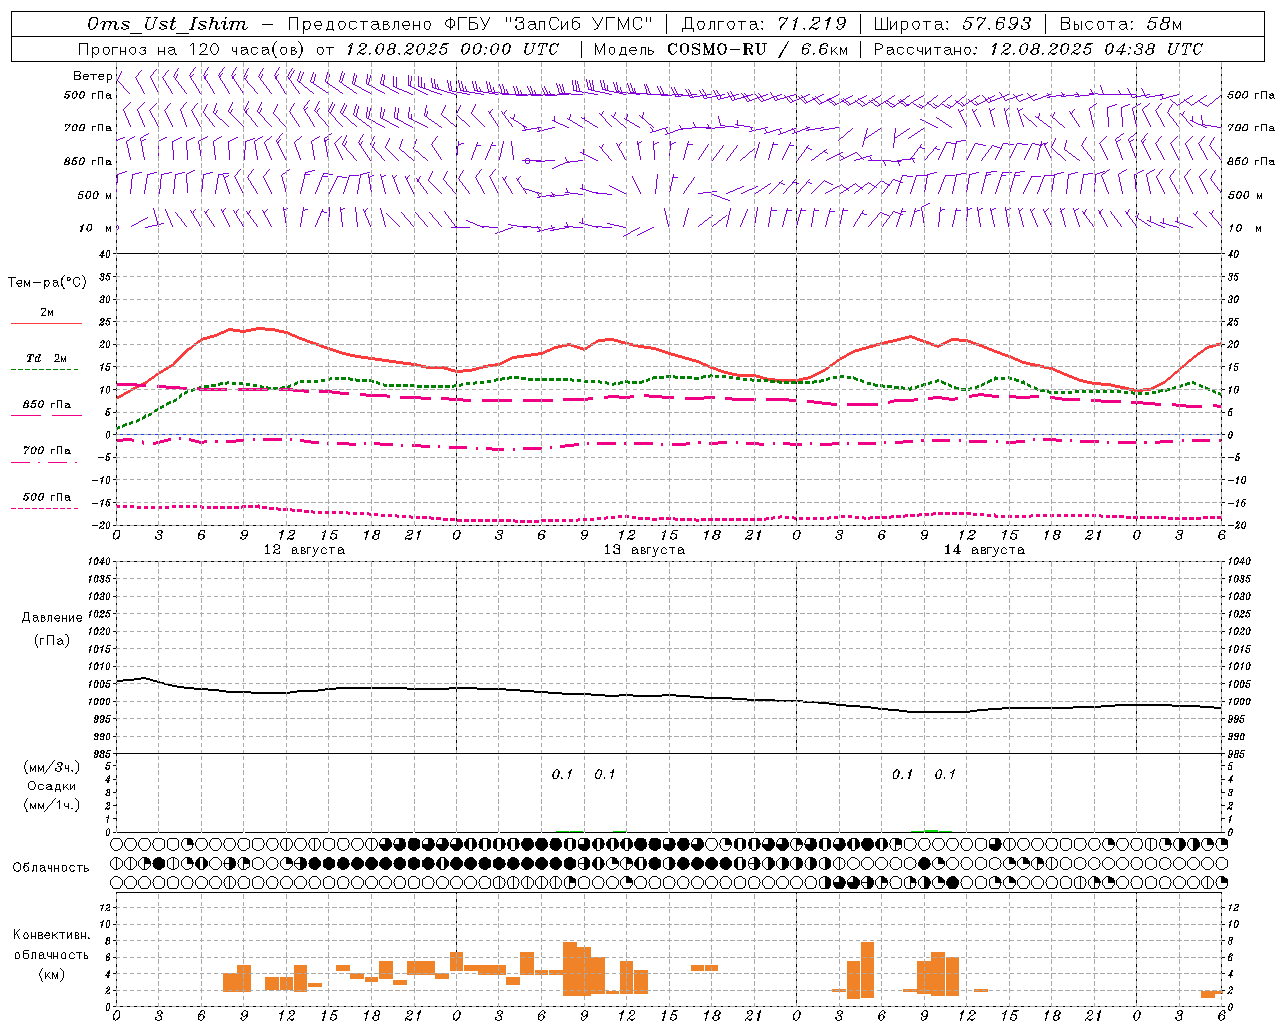Click the (км) unit under convective cloud label
This screenshot has height=1024, width=1280.
pos(51,974)
